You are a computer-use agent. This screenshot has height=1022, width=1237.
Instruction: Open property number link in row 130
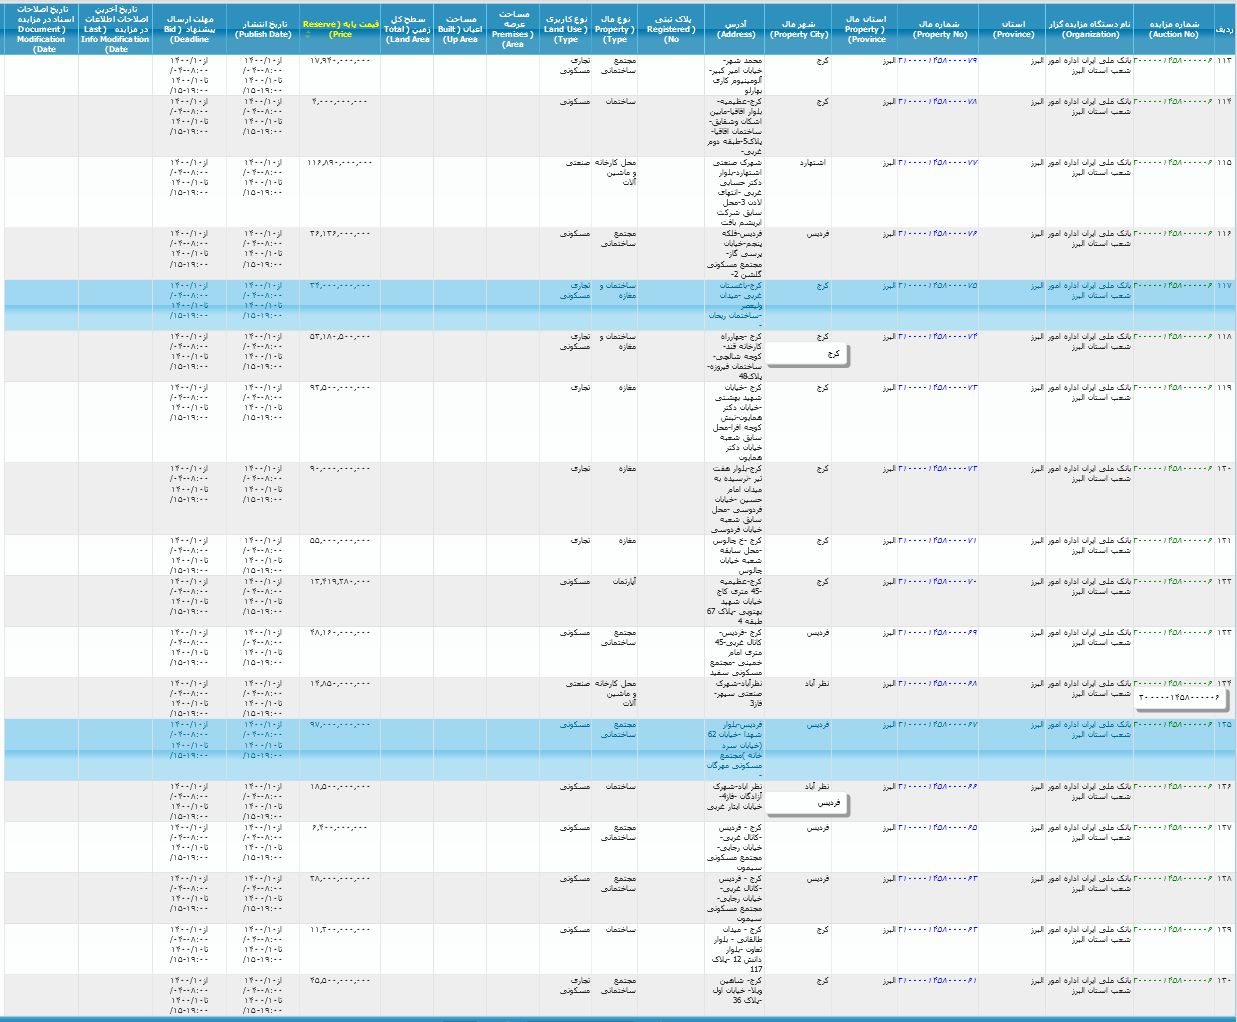pyautogui.click(x=937, y=980)
